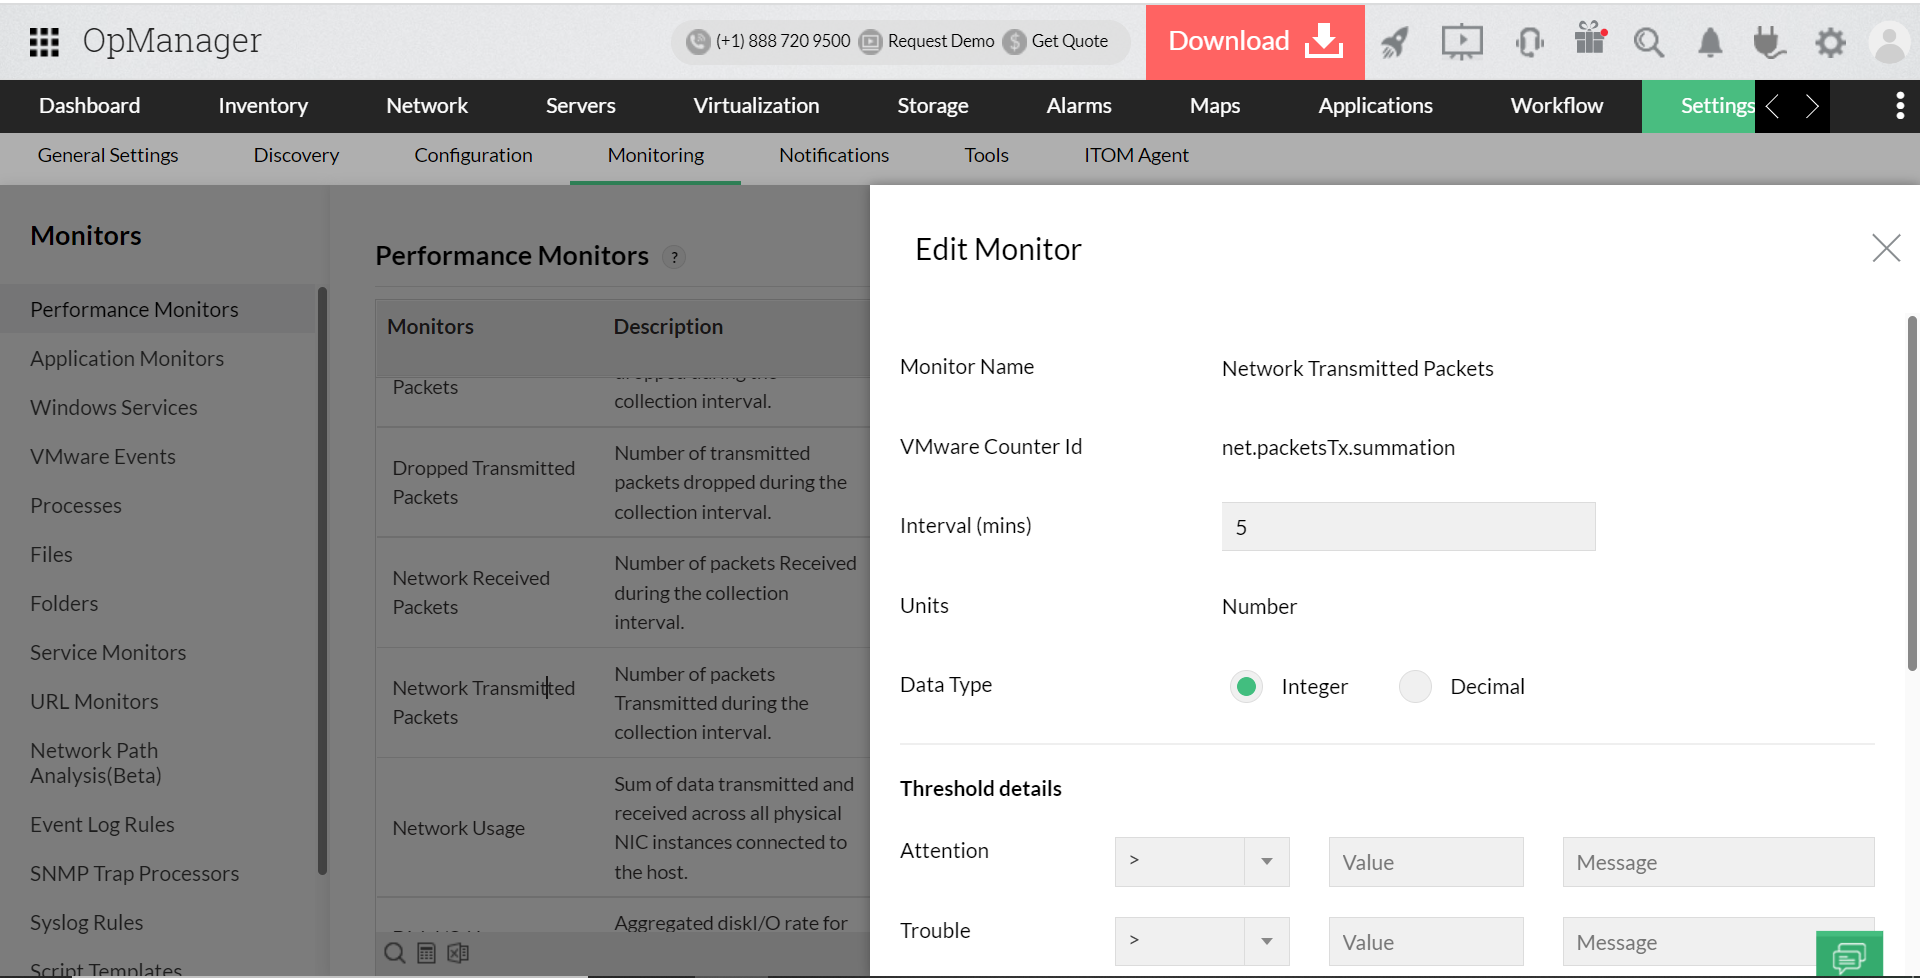
Task: Click the Request Demo link
Action: click(941, 42)
